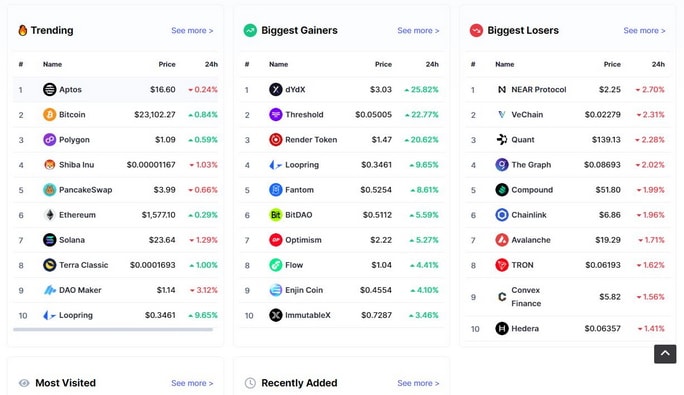The height and width of the screenshot is (395, 684).
Task: Click the Shiba Inu coin icon
Action: (49, 165)
